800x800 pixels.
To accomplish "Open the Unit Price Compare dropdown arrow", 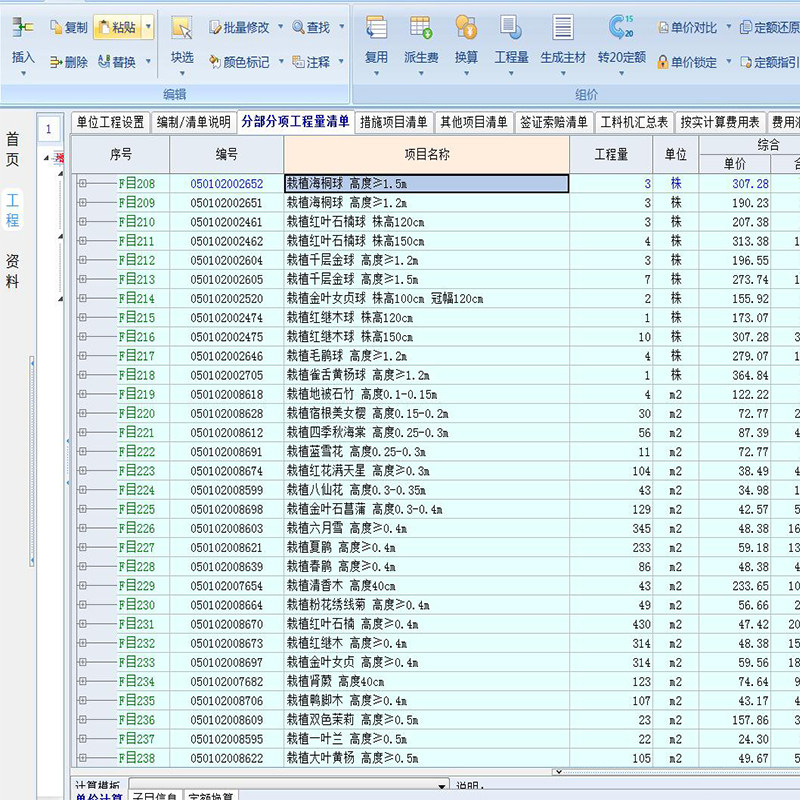I will 728,27.
